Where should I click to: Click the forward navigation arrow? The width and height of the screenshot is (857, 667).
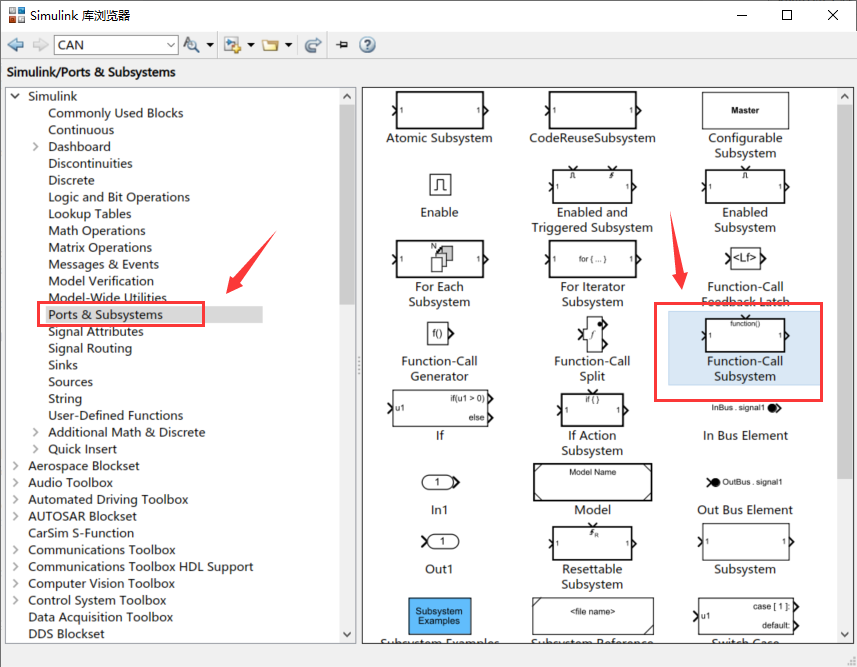(x=40, y=45)
